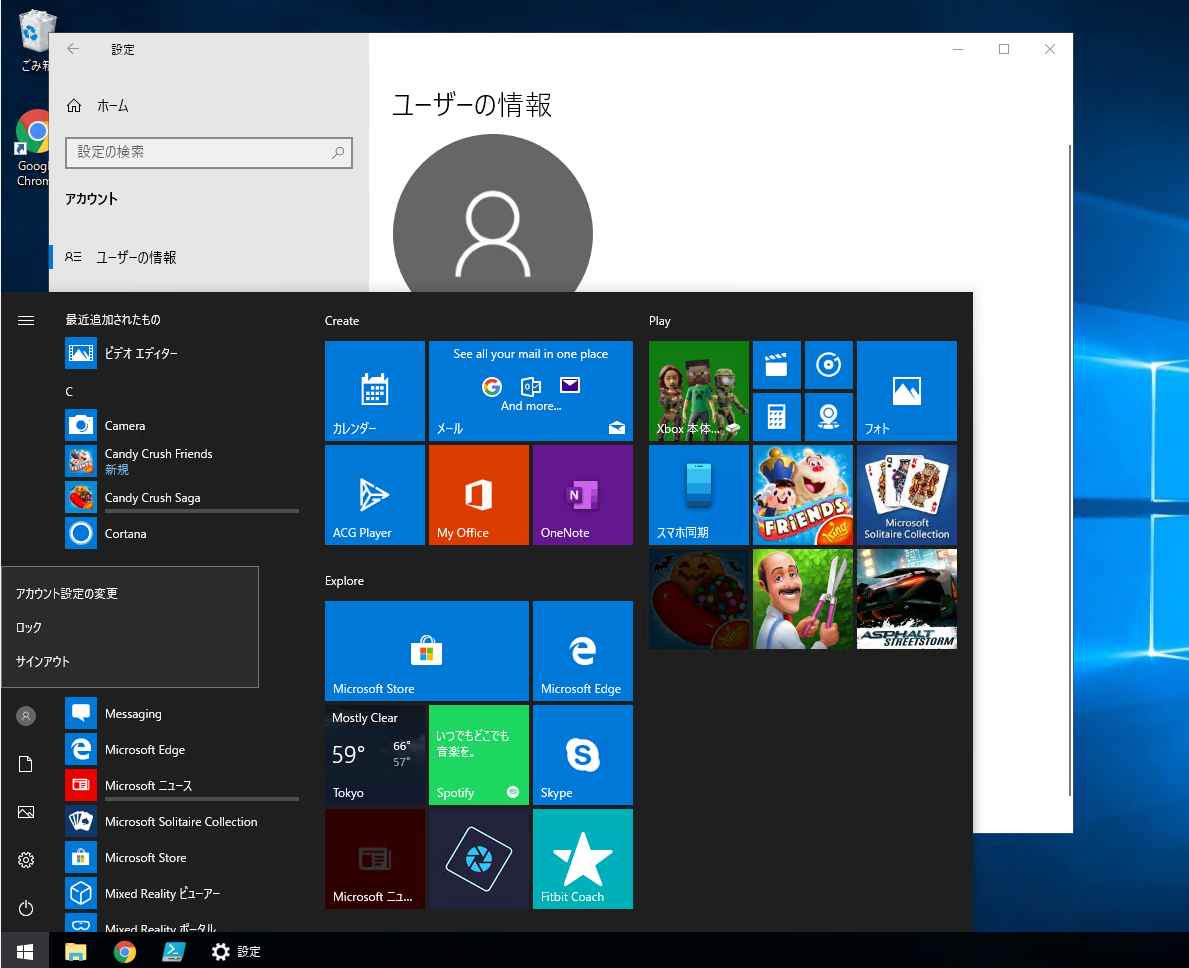Open Microsoft Edge in the app list
This screenshot has width=1189, height=968.
(x=182, y=750)
